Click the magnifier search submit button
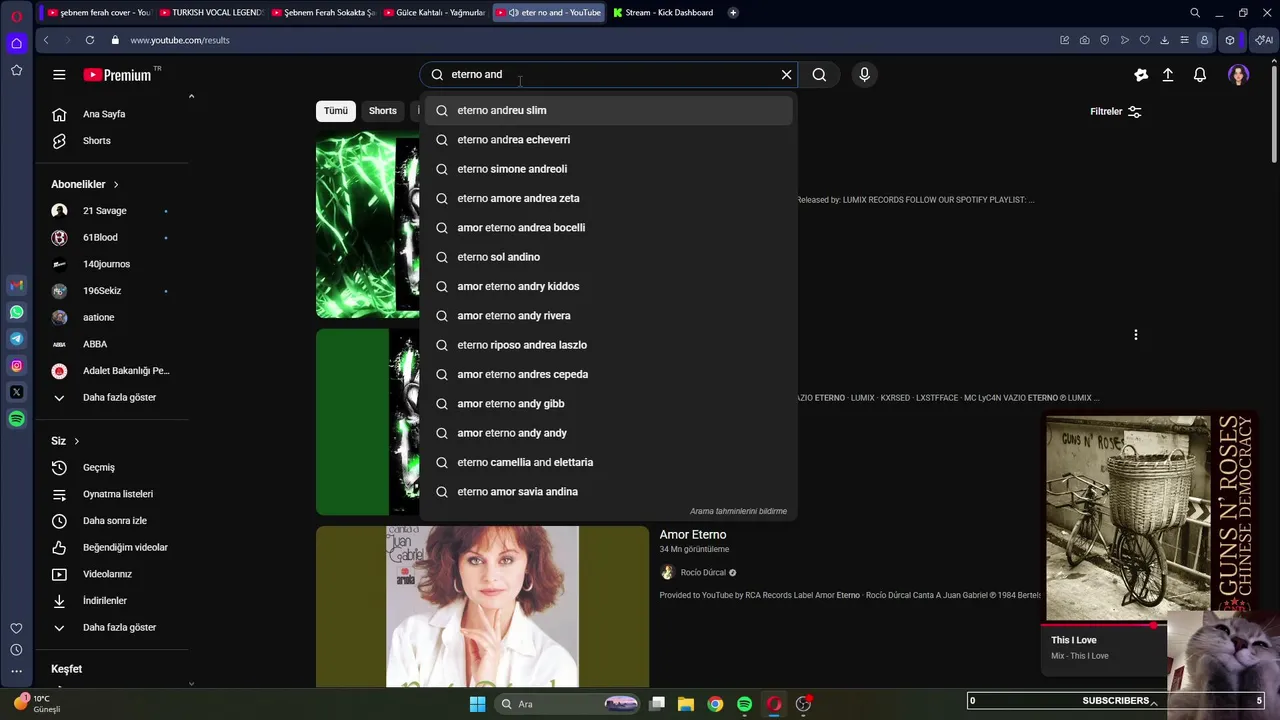 (819, 74)
